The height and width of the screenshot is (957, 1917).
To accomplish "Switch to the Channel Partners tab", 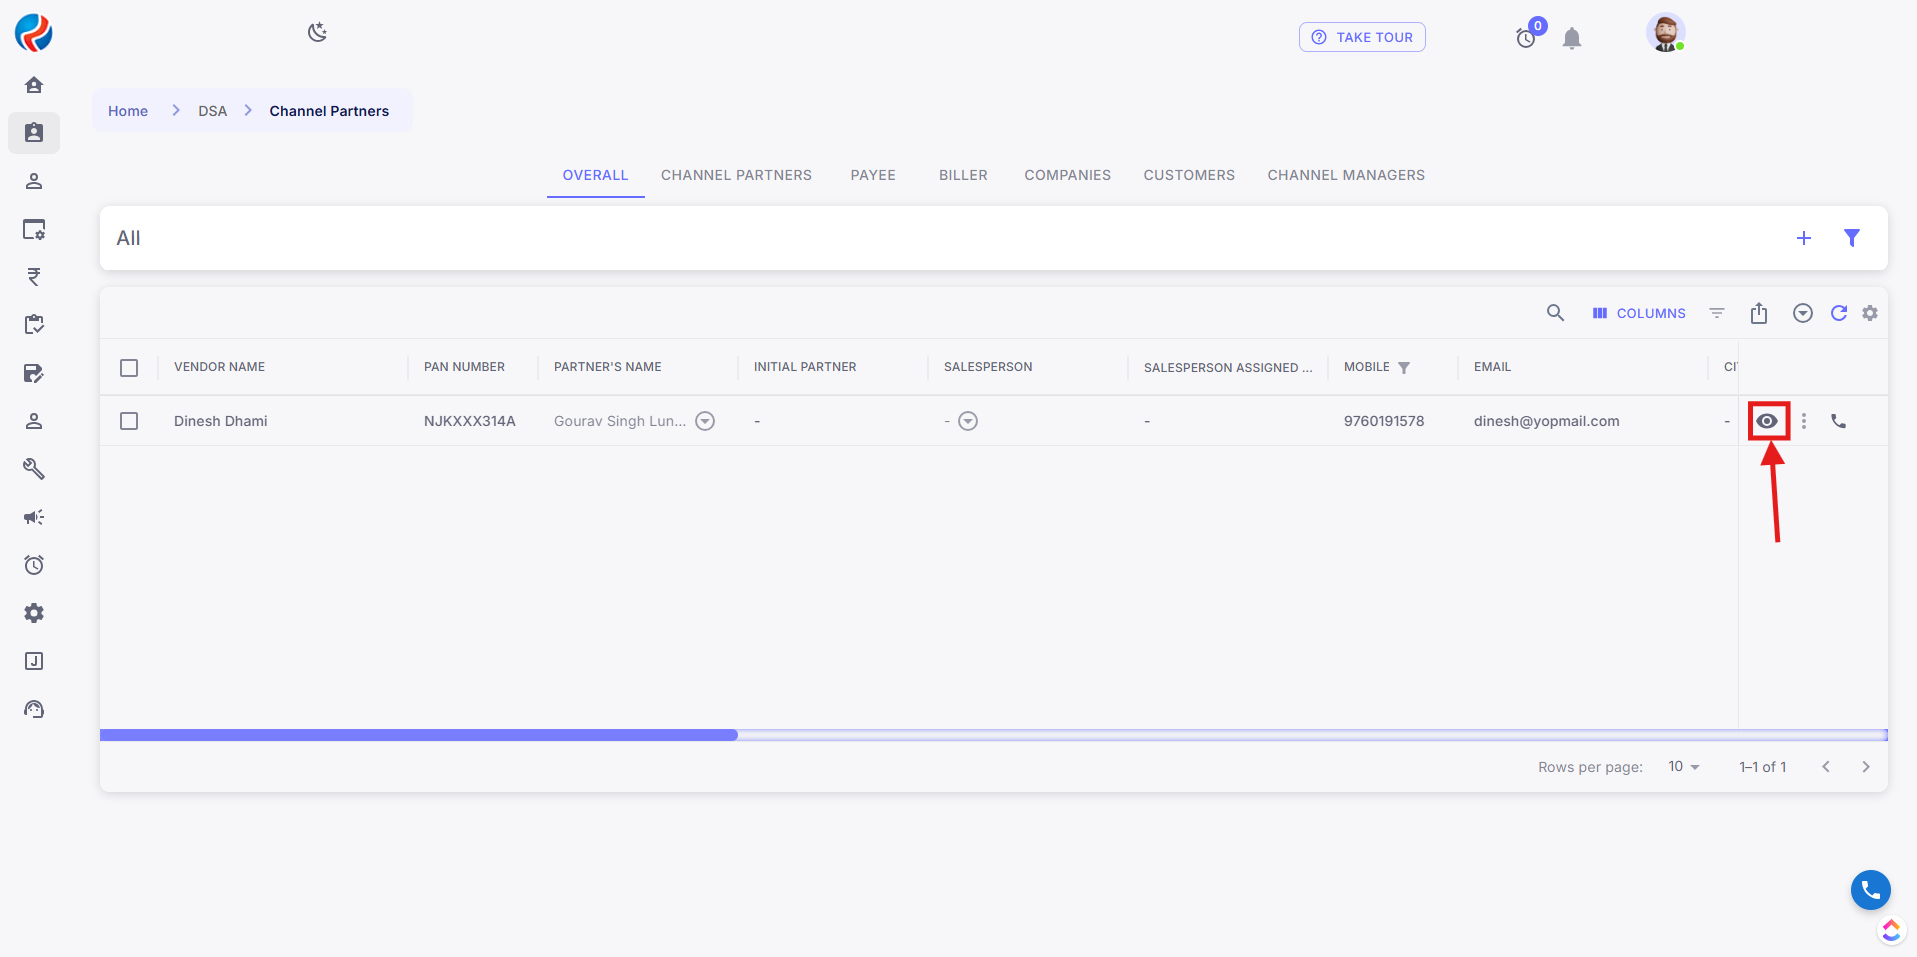I will pyautogui.click(x=736, y=175).
